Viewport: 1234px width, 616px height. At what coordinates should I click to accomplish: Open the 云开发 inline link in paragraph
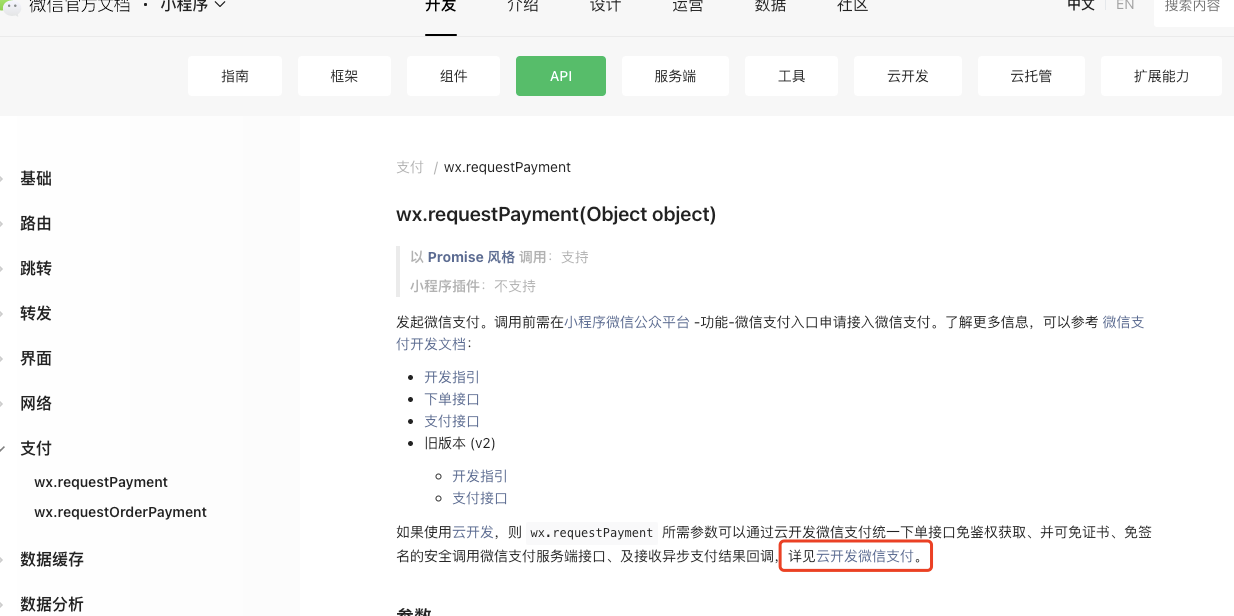[473, 533]
